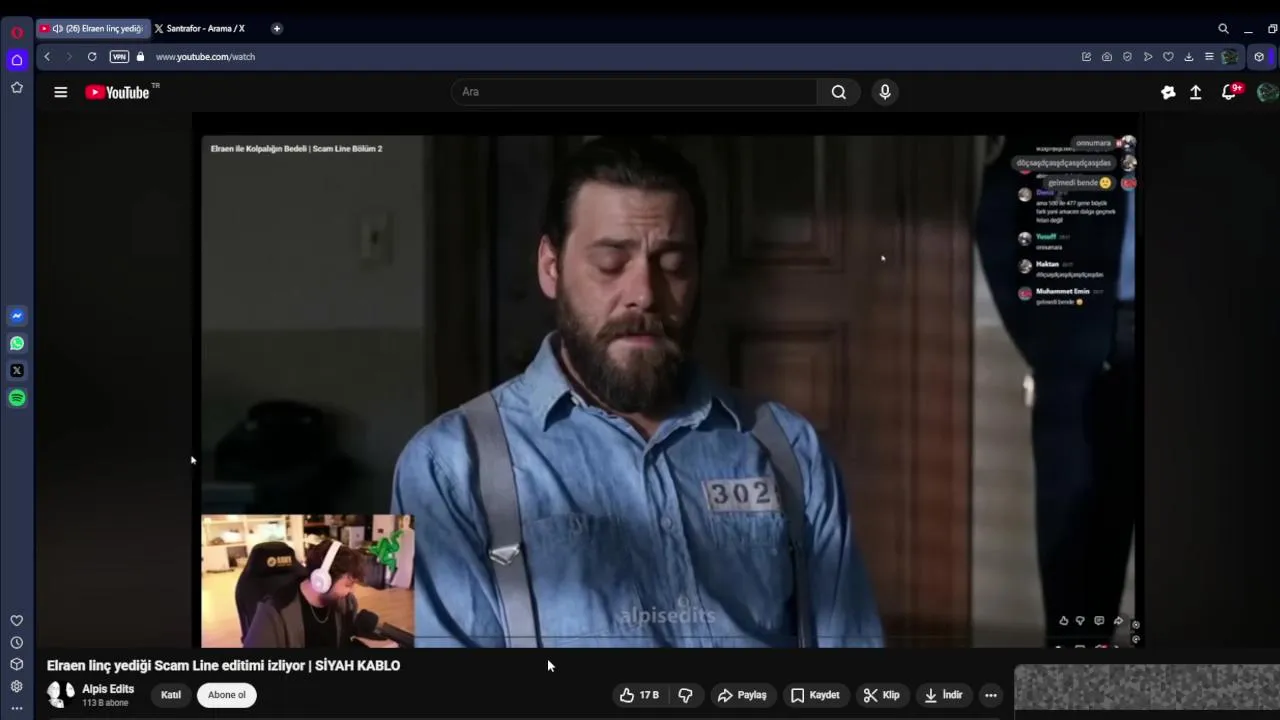Open a new browser tab
The width and height of the screenshot is (1280, 720).
click(277, 28)
